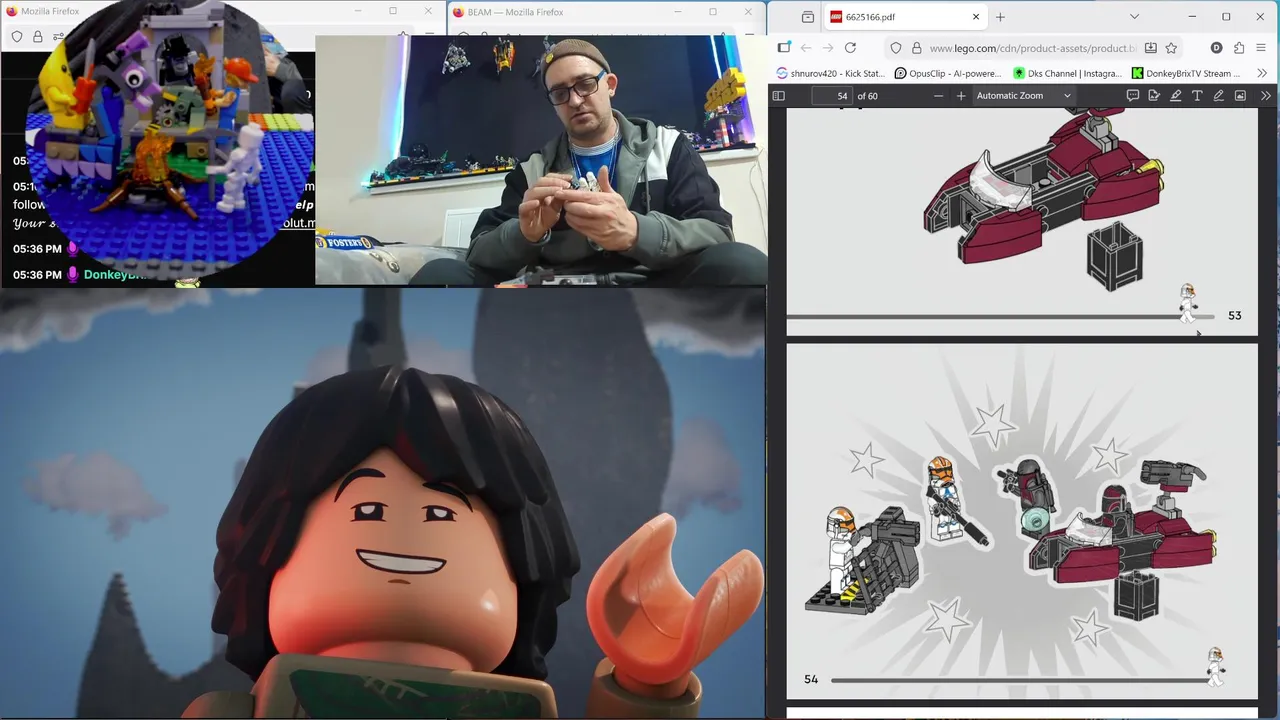1280x720 pixels.
Task: Open the Firefox hamburger application menu
Action: (1261, 48)
